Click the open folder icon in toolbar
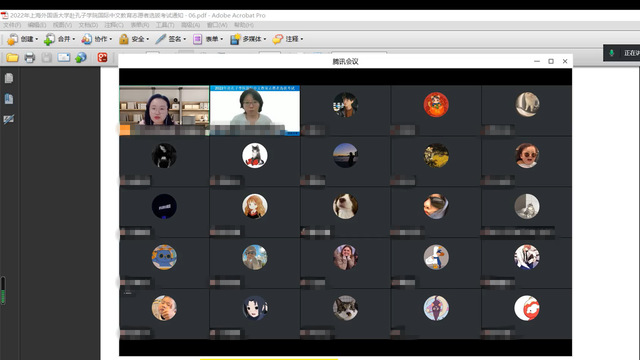640x360 pixels. tap(12, 58)
